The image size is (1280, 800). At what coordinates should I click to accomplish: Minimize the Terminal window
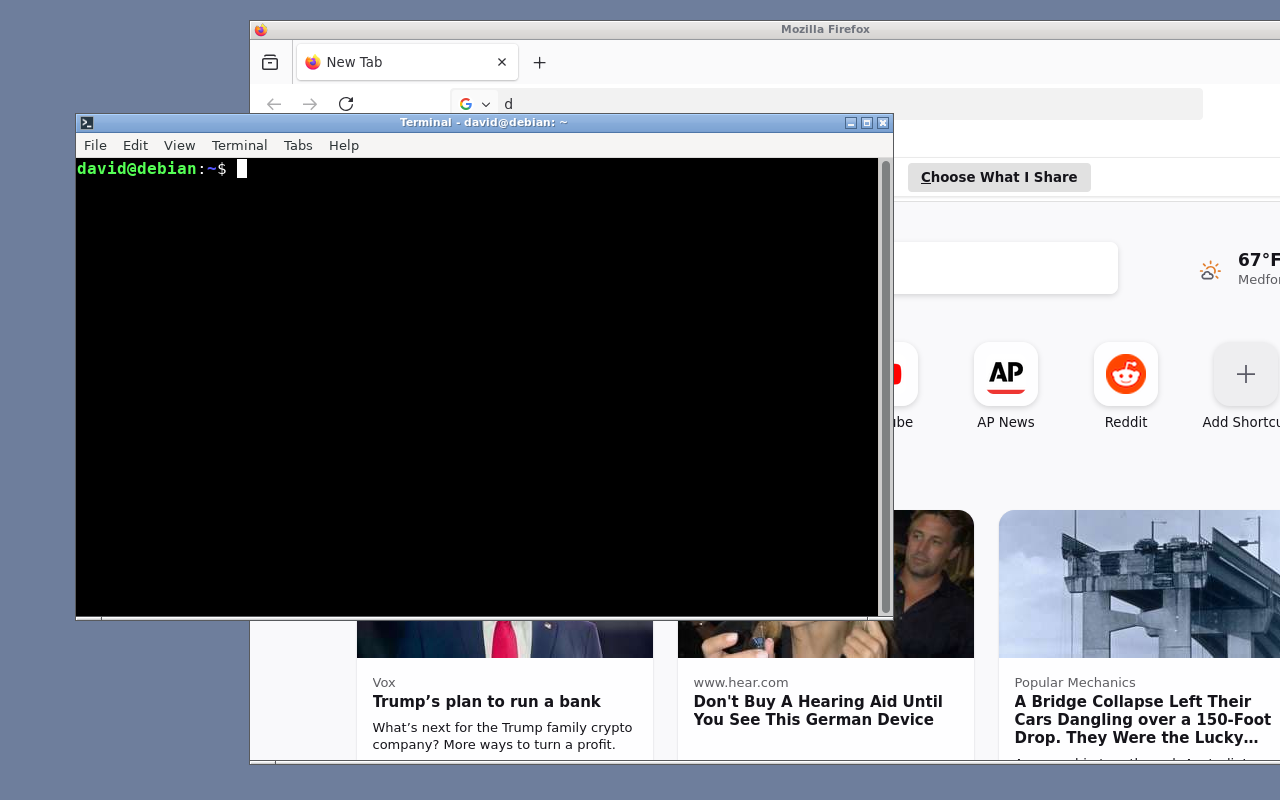click(x=851, y=123)
